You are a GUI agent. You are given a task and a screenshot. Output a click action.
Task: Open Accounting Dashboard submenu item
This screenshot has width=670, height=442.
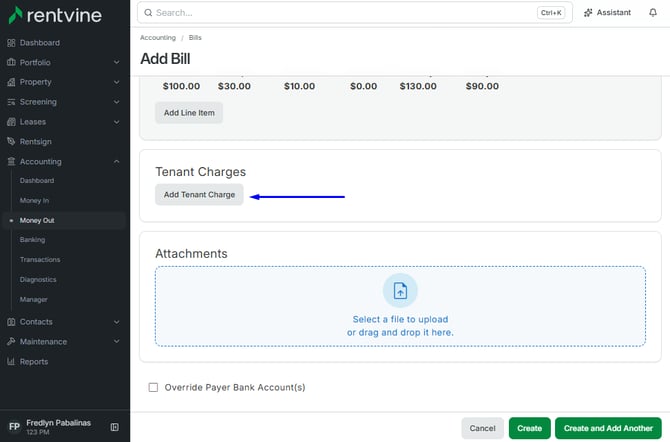pyautogui.click(x=37, y=180)
